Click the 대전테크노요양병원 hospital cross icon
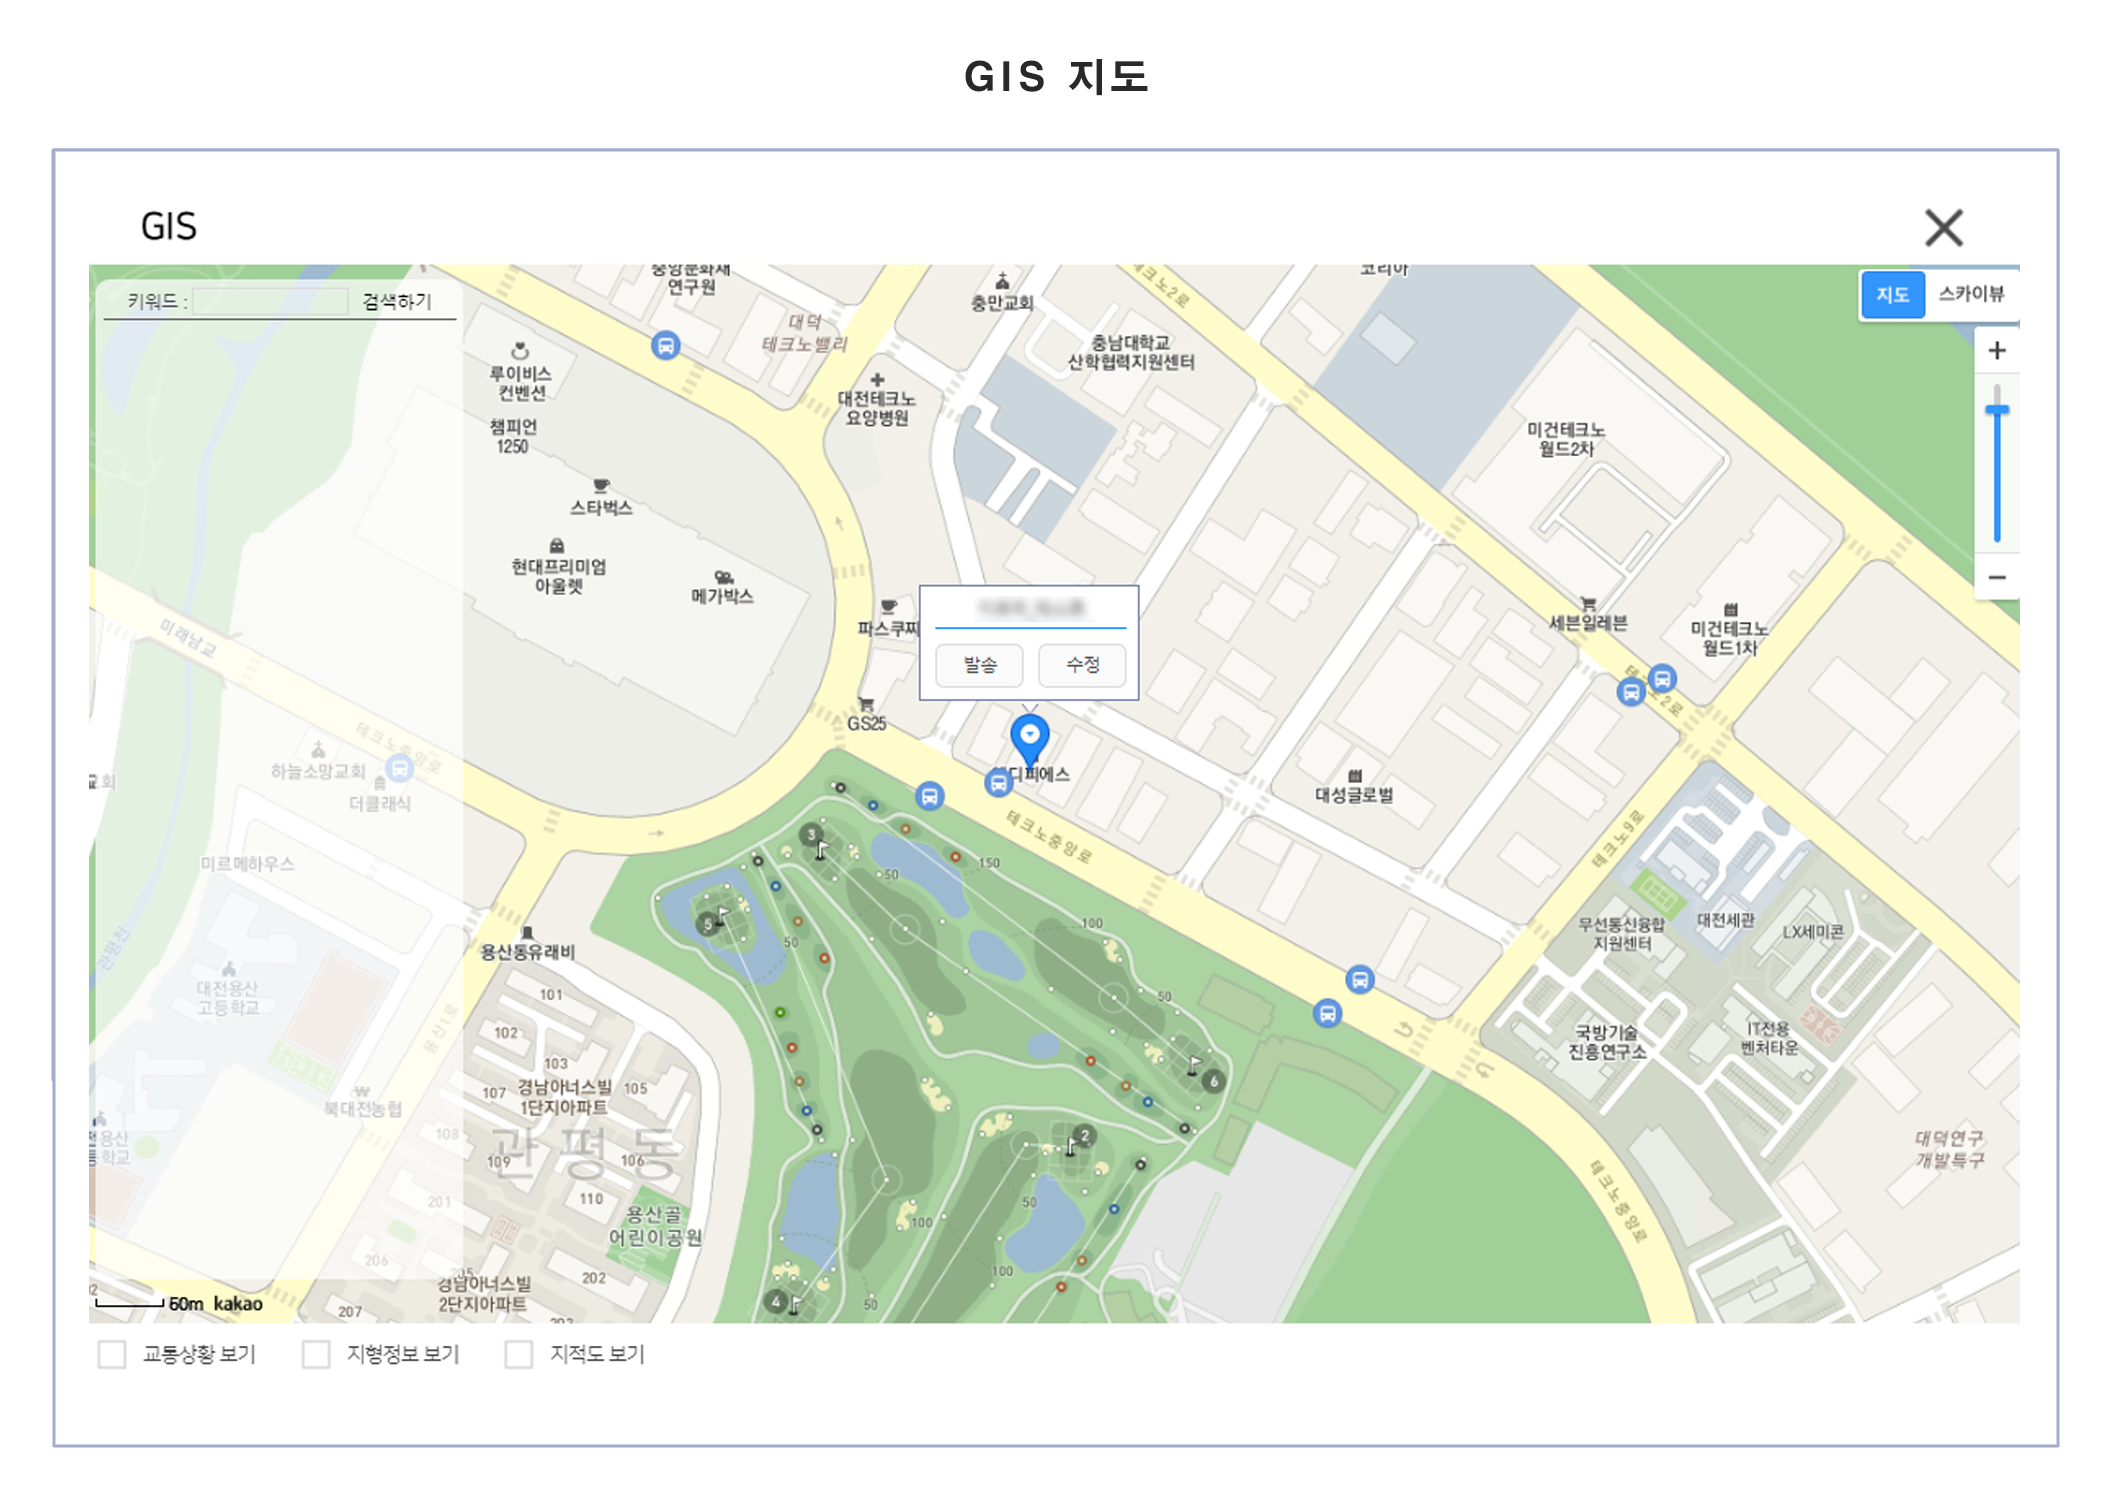The height and width of the screenshot is (1500, 2108). click(877, 380)
